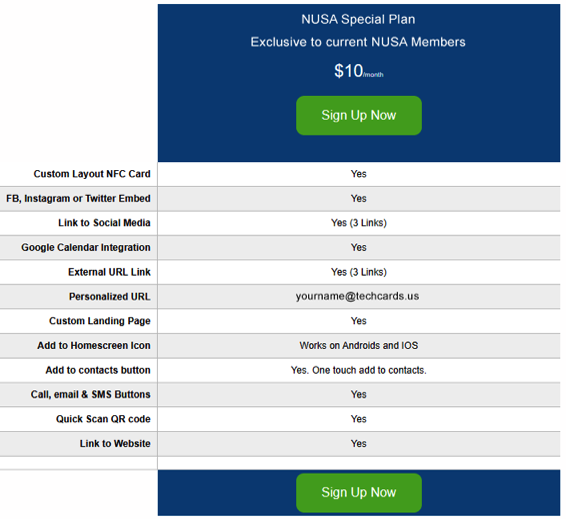Screen dimensions: 566x519
Task: Click the $10/month price text
Action: [358, 71]
